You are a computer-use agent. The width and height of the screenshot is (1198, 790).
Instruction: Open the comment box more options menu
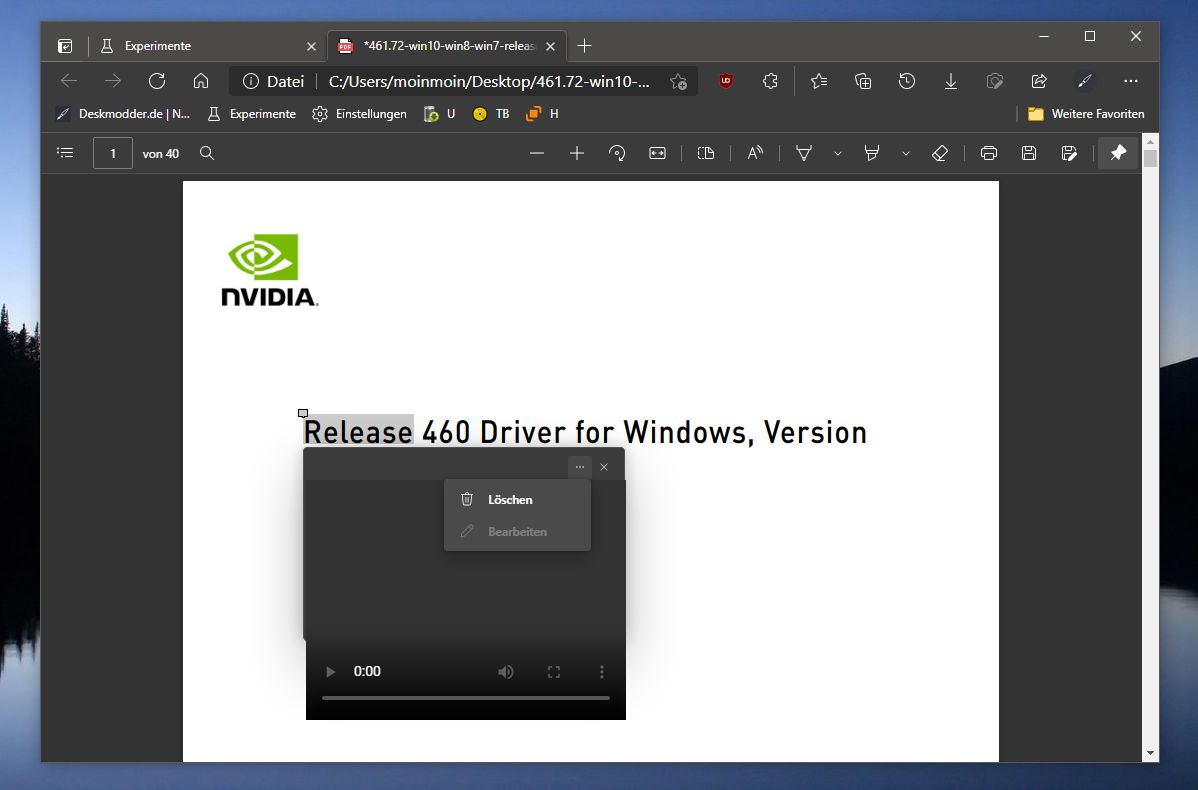pos(580,467)
